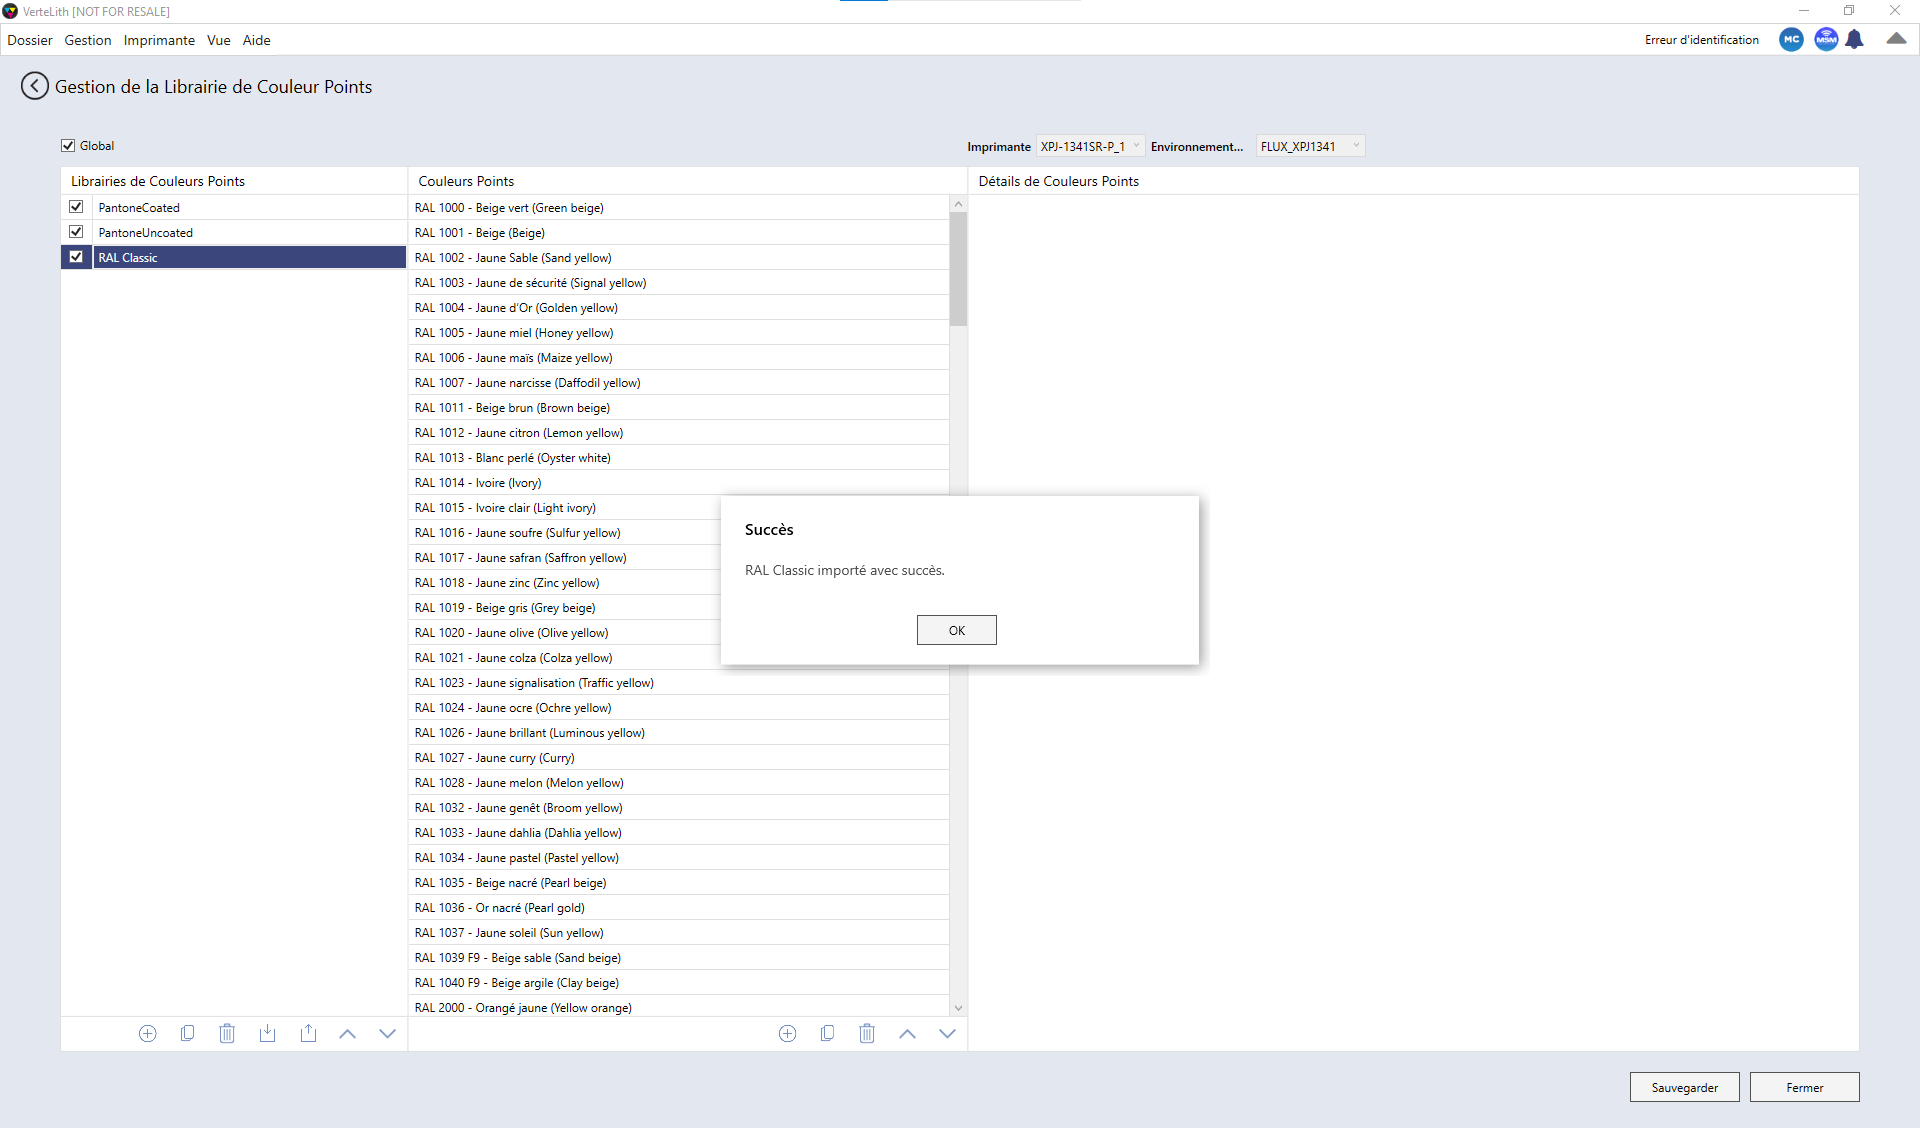
Task: Move selected library down
Action: pos(387,1034)
